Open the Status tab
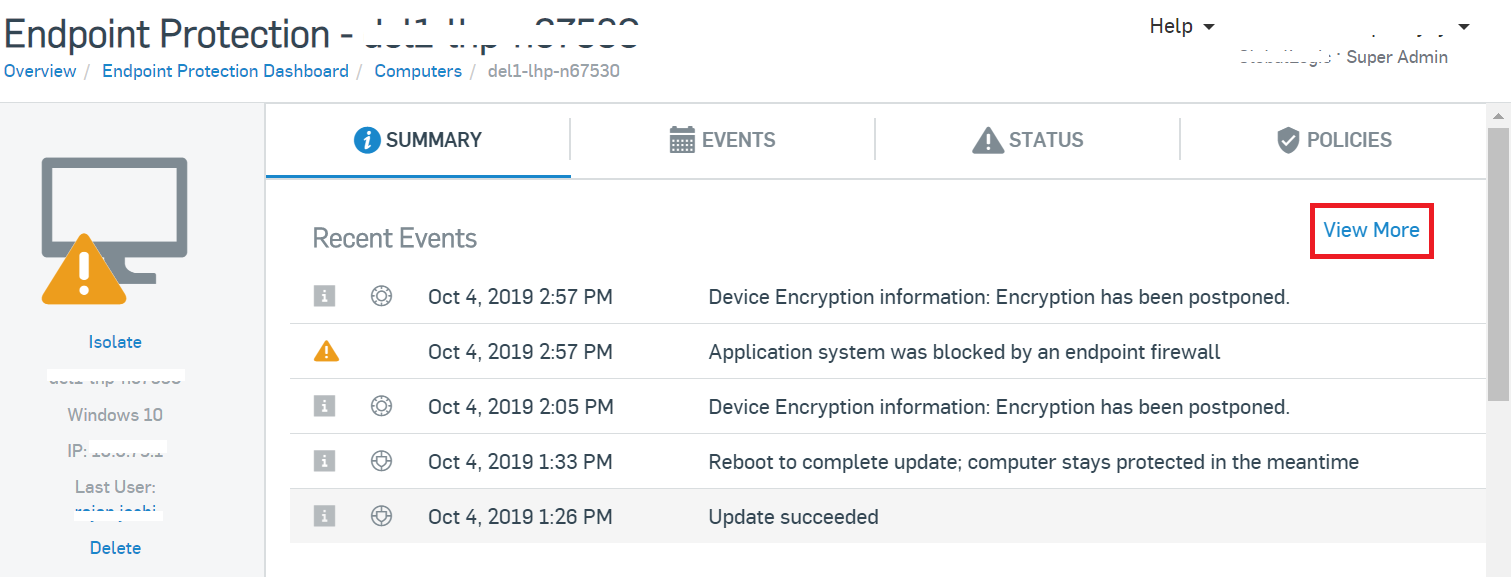Viewport: 1511px width, 577px height. pos(1027,140)
